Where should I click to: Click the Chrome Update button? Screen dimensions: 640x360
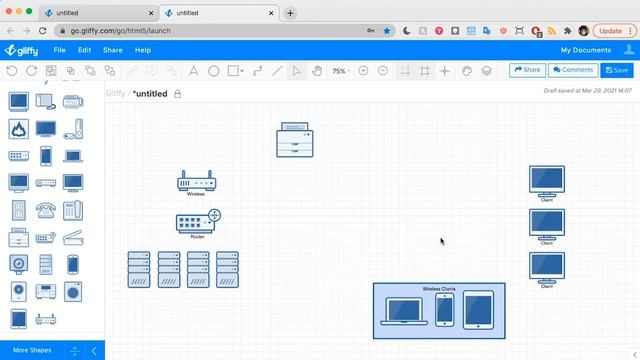click(x=614, y=31)
